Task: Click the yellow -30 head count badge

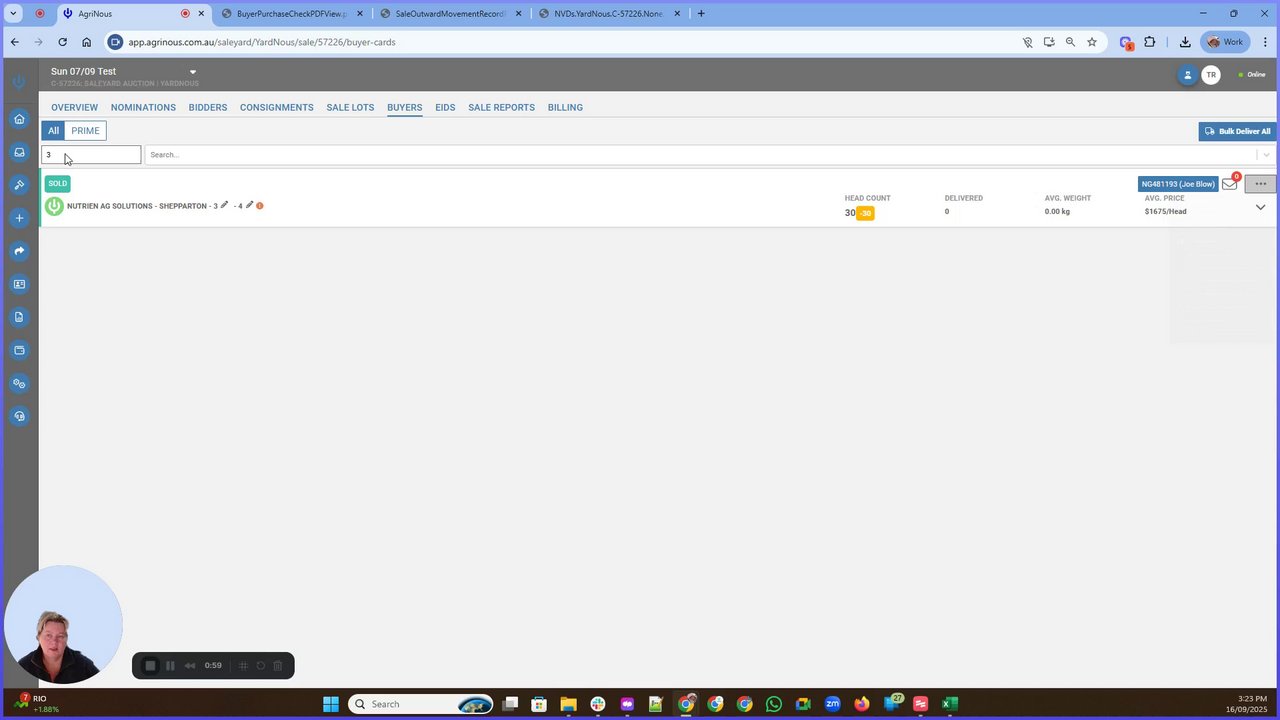Action: pyautogui.click(x=865, y=213)
